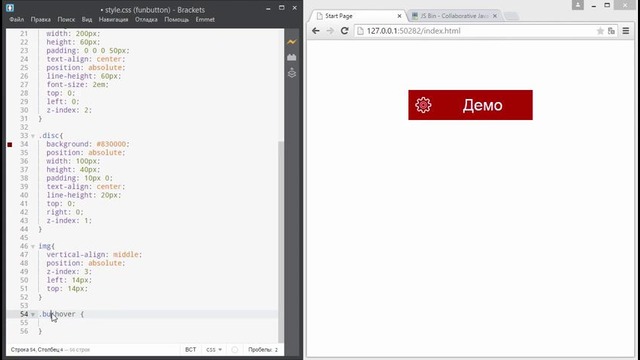Screen dimensions: 640x360
Task: Open the Emmet menu
Action: click(x=205, y=19)
